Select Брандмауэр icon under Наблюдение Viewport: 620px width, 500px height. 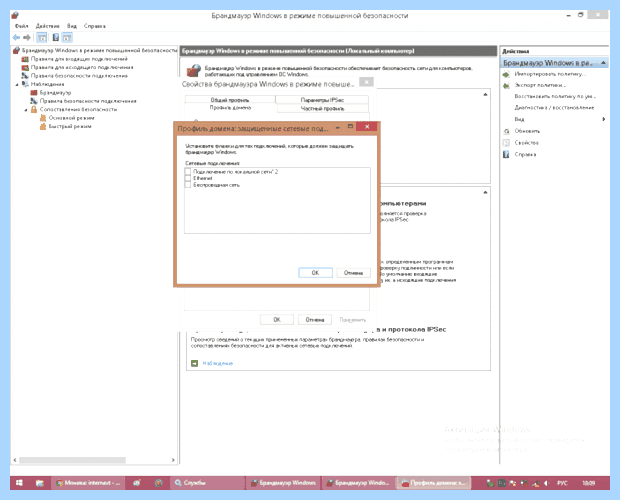point(34,92)
